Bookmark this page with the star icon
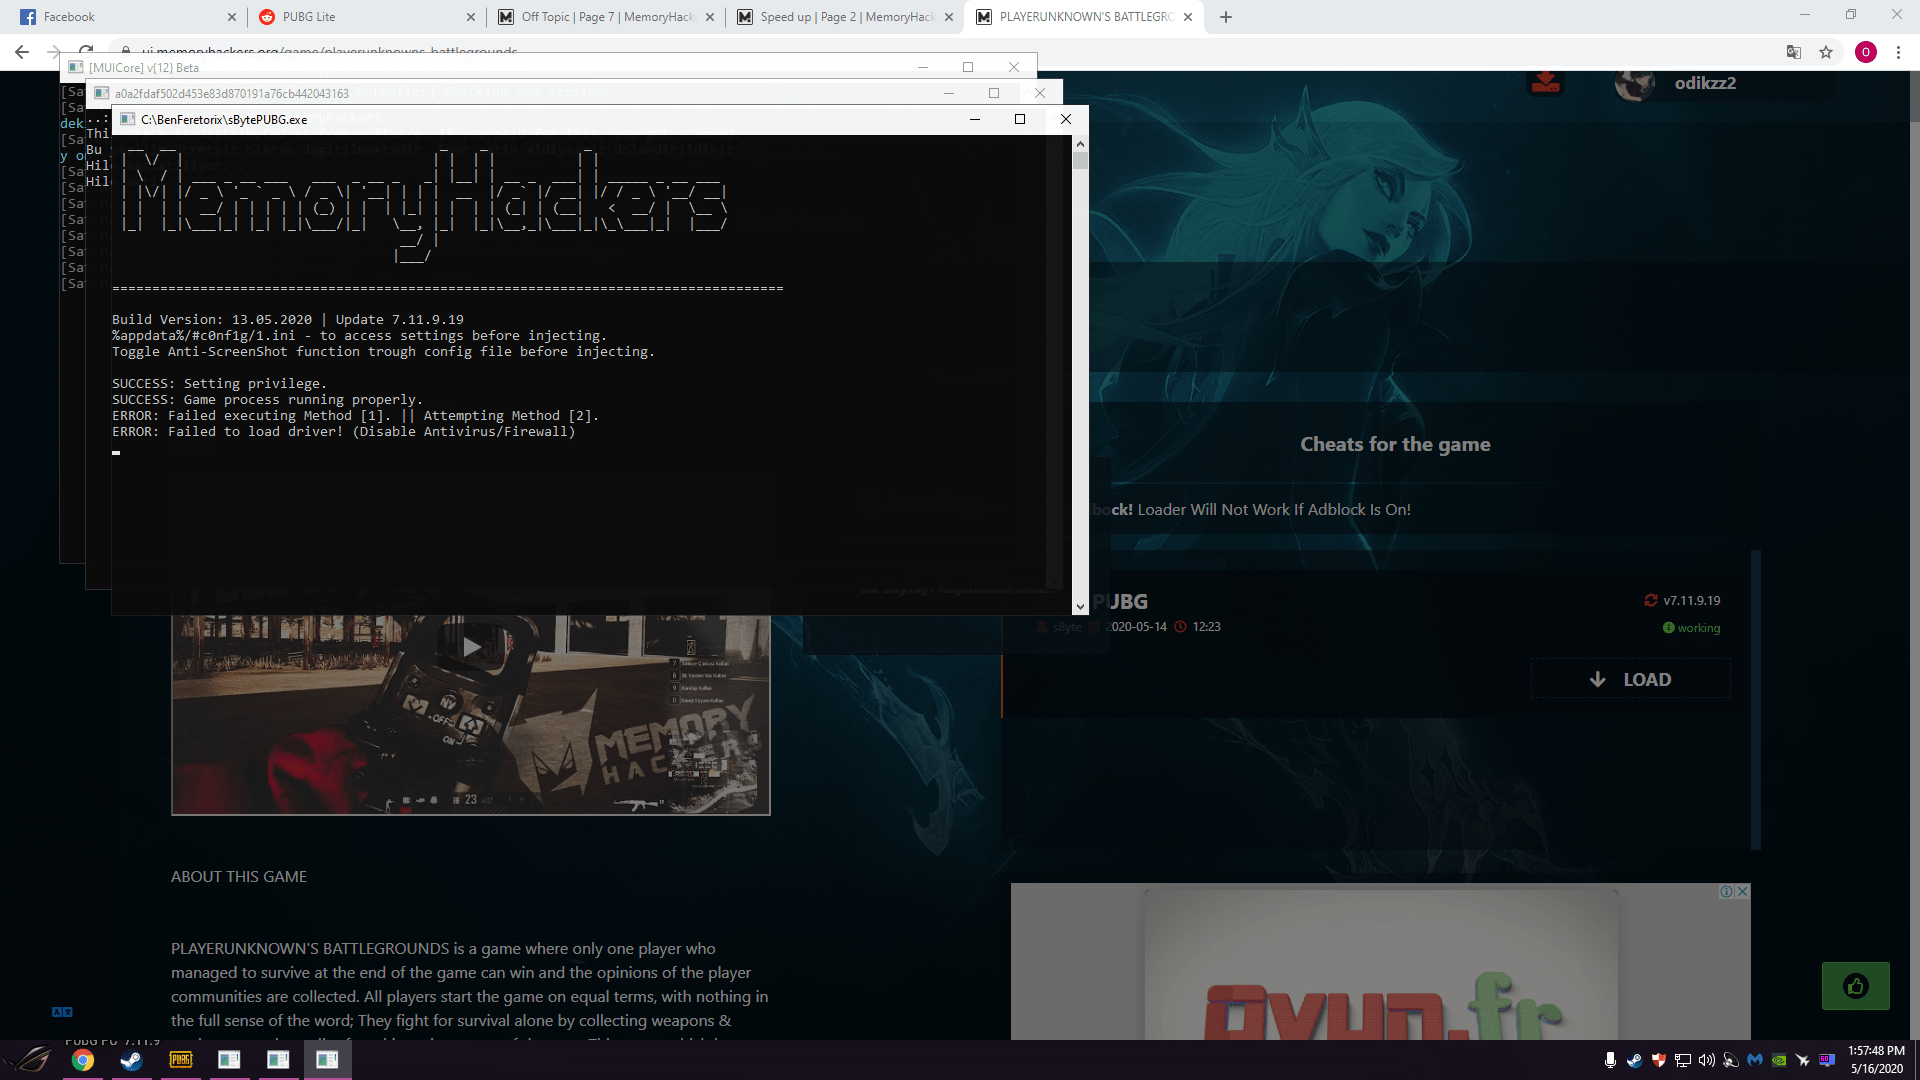The image size is (1920, 1080). pos(1826,52)
